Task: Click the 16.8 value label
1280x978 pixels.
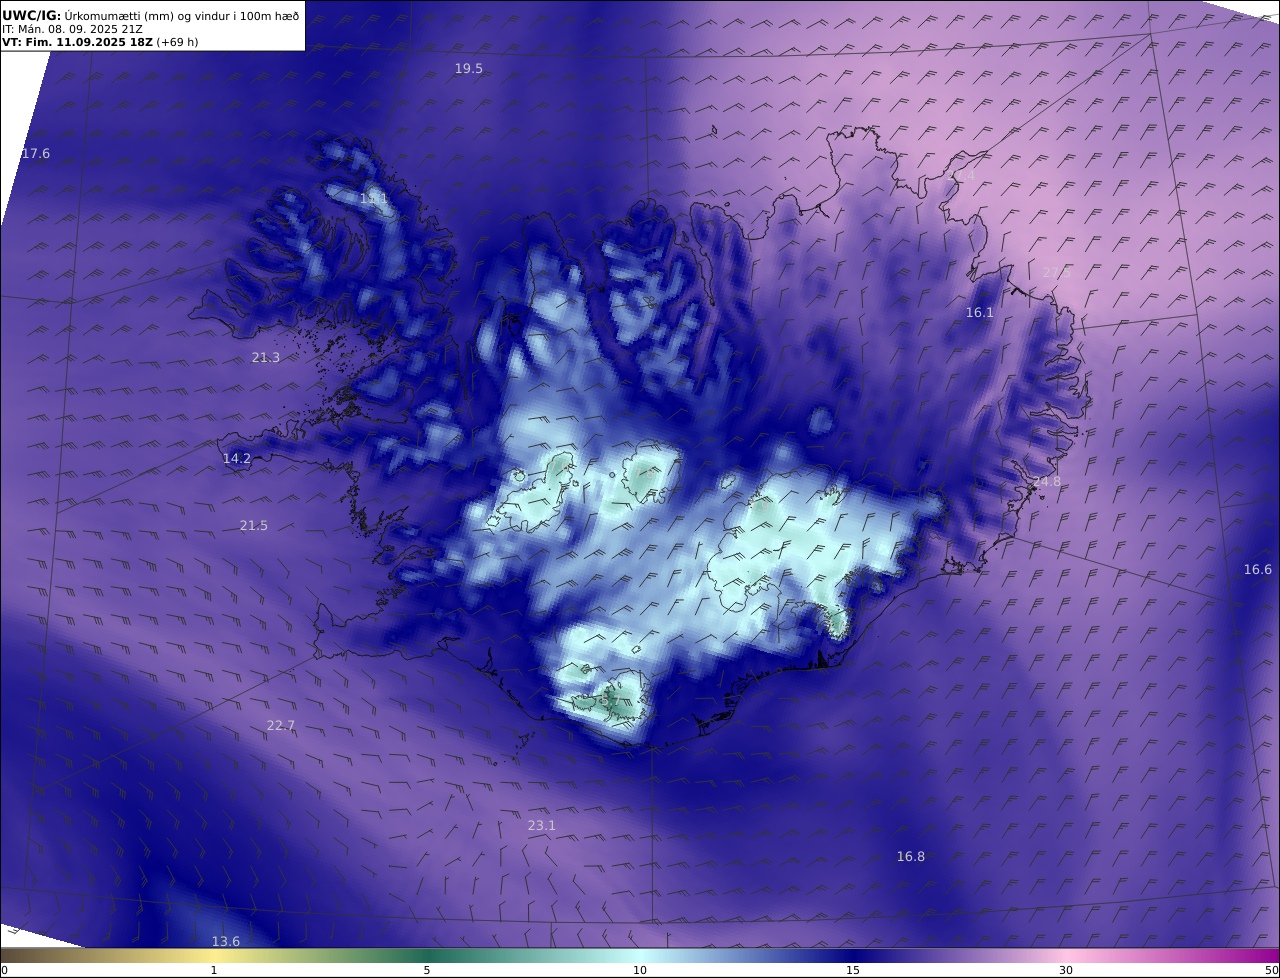Action: point(910,856)
